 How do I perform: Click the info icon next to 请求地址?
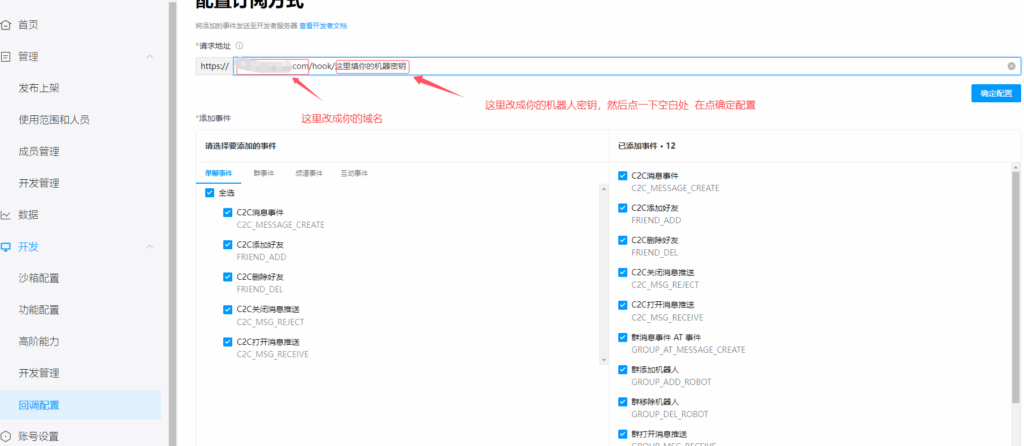pos(239,46)
